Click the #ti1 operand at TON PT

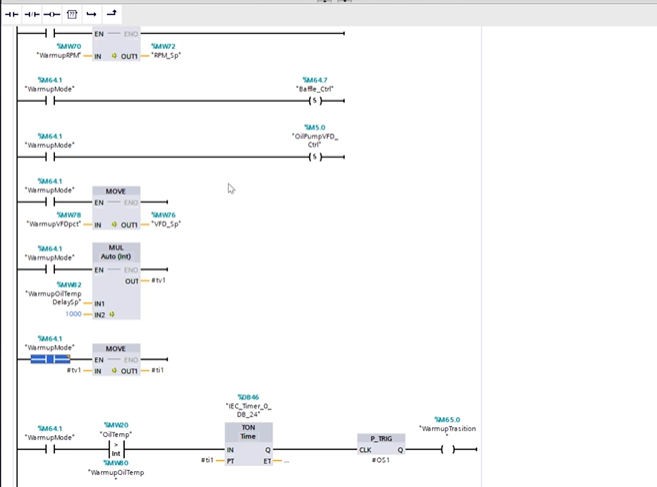tap(207, 460)
